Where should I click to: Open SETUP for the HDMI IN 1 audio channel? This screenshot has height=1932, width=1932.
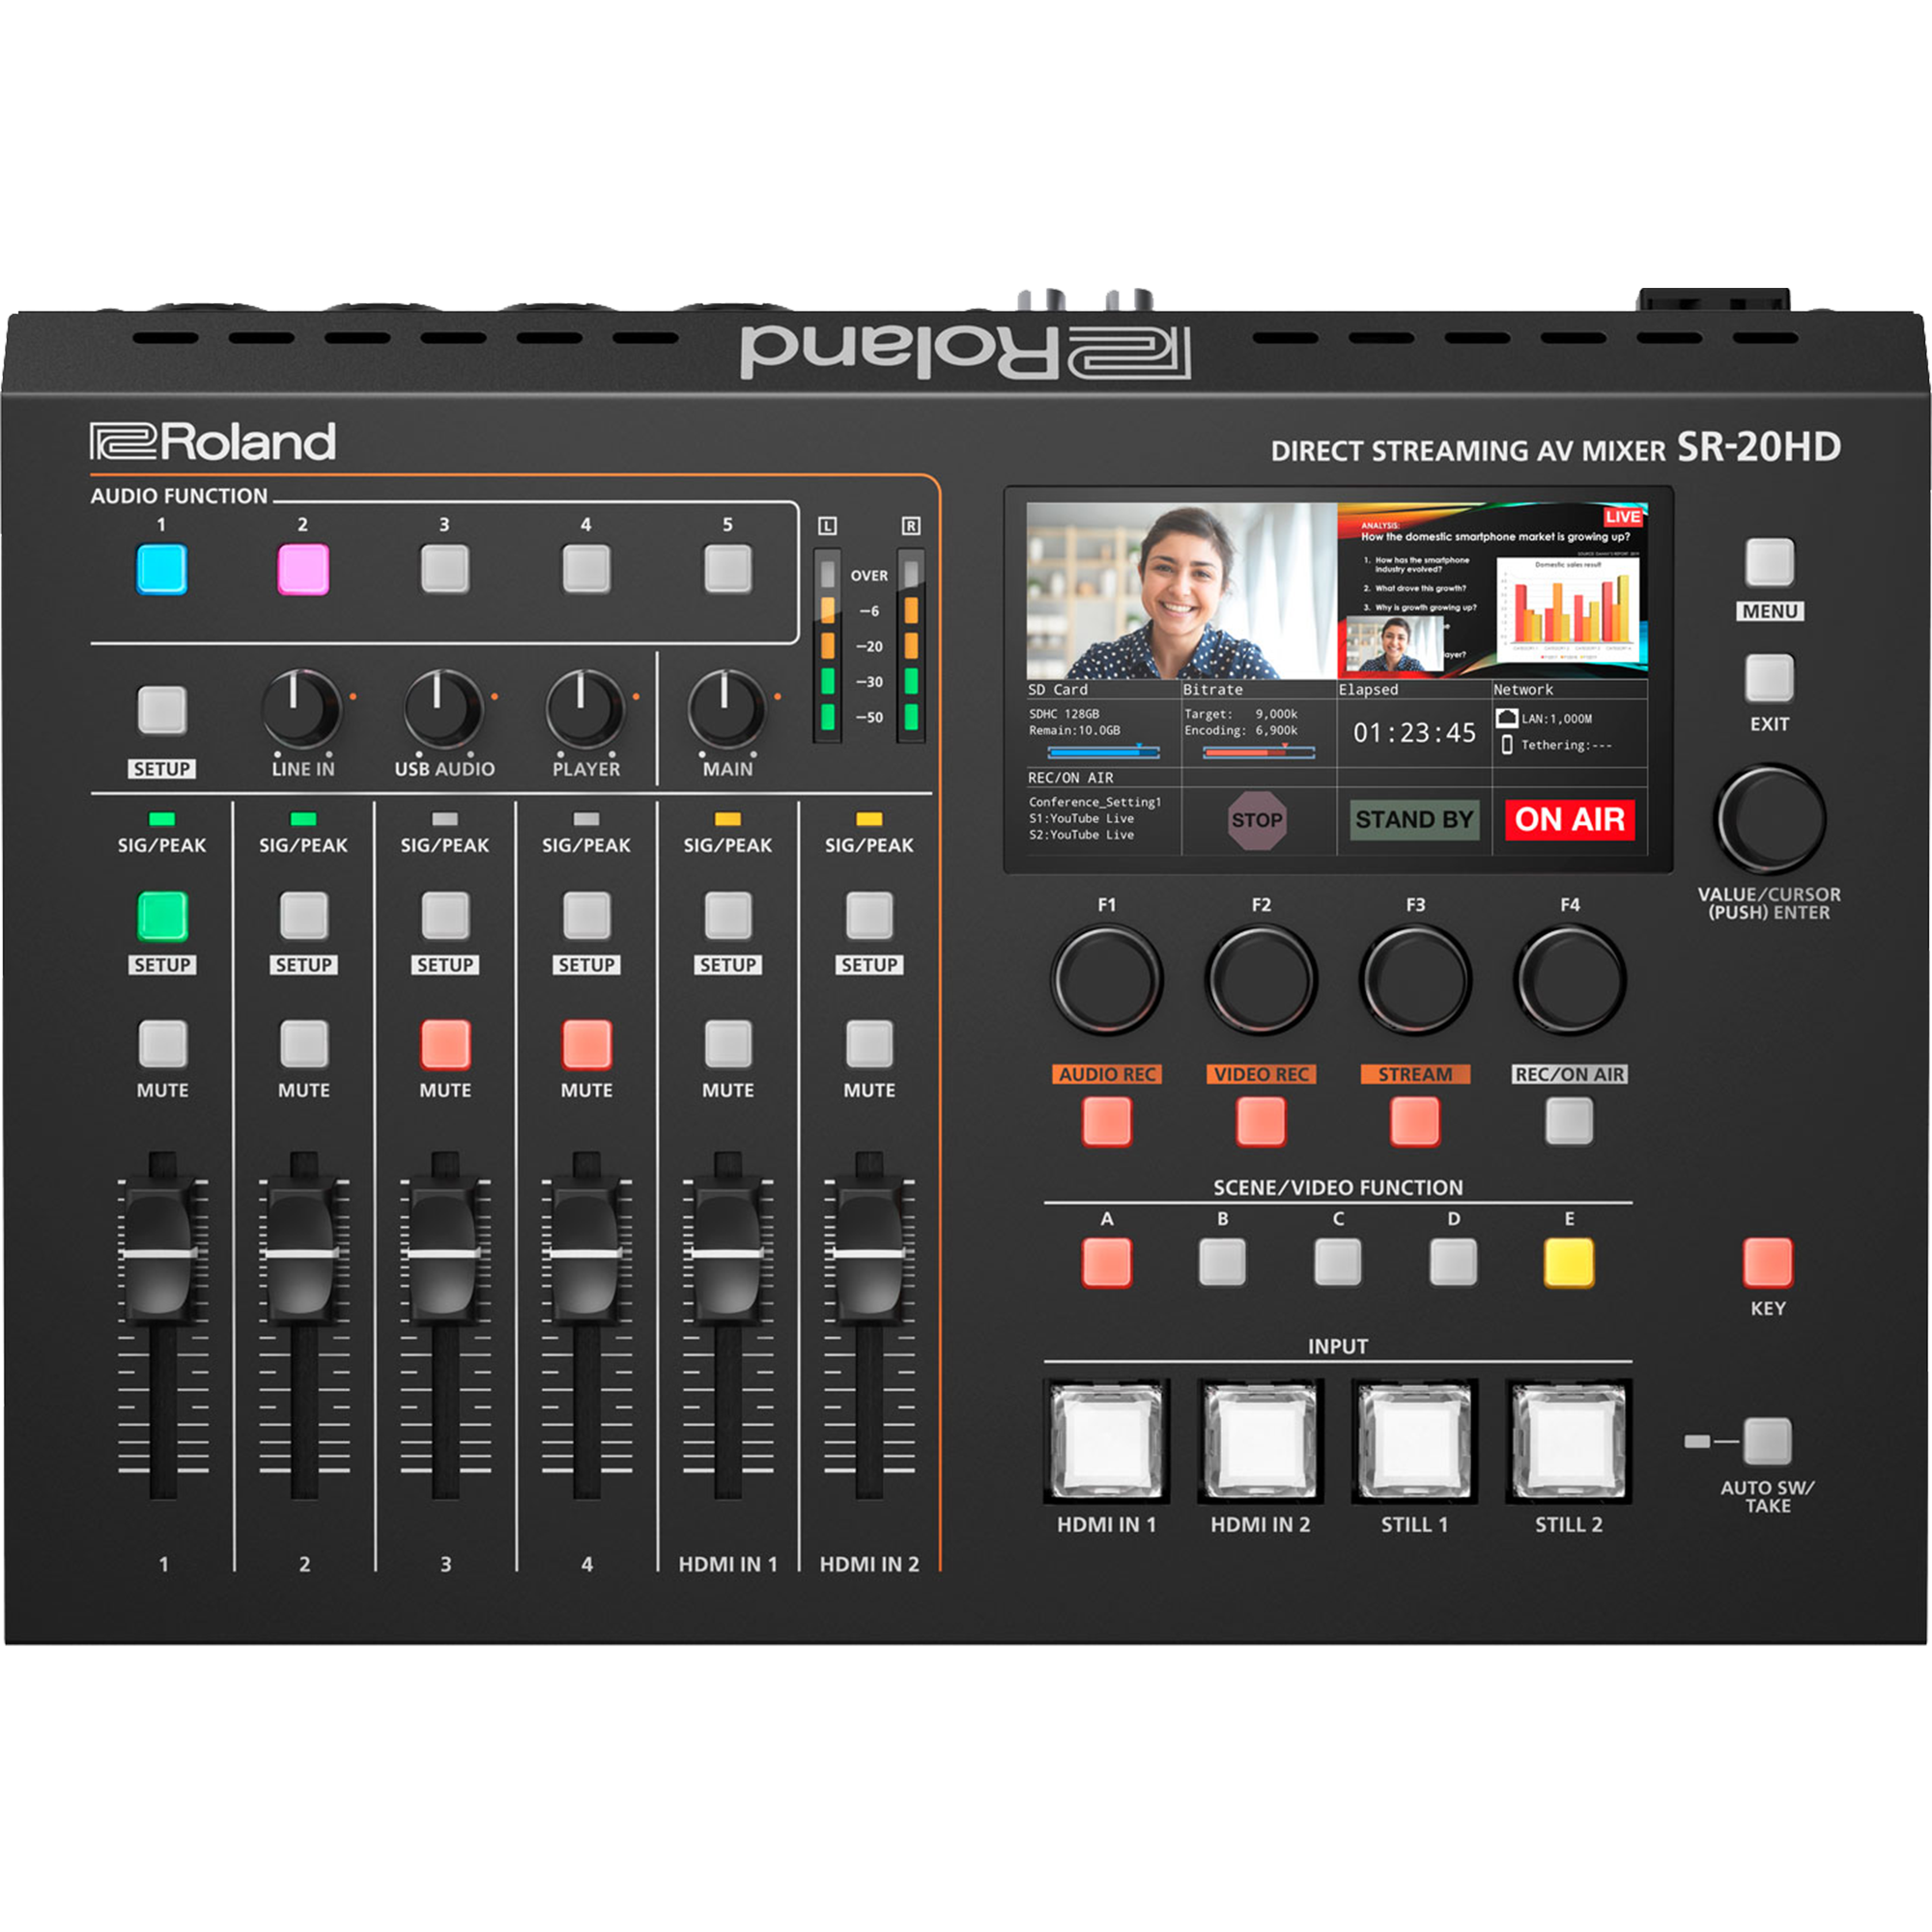[x=728, y=916]
